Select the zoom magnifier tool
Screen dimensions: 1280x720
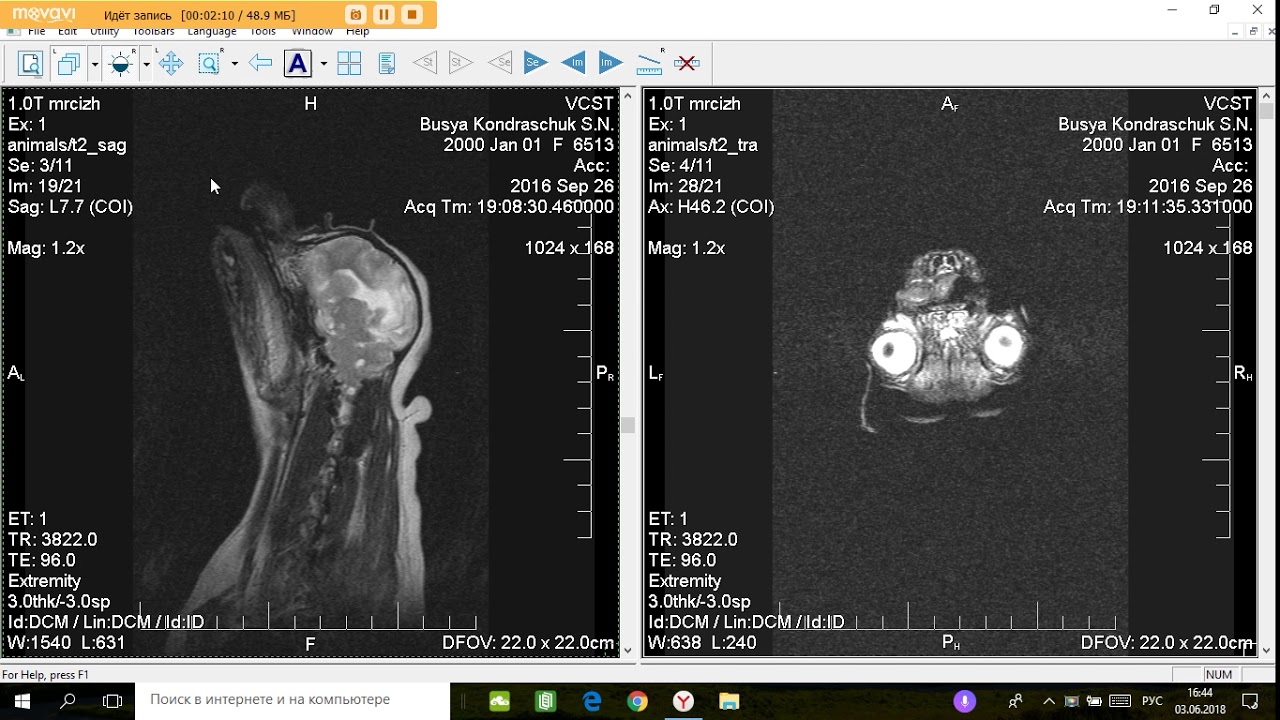[210, 64]
